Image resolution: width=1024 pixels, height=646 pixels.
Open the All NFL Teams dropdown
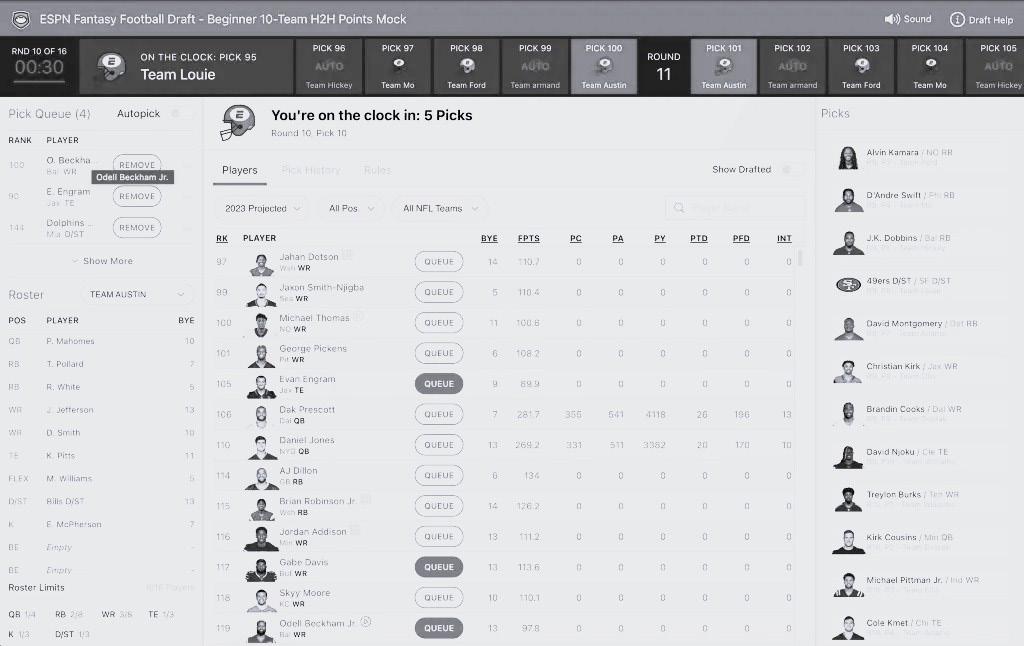(x=440, y=208)
